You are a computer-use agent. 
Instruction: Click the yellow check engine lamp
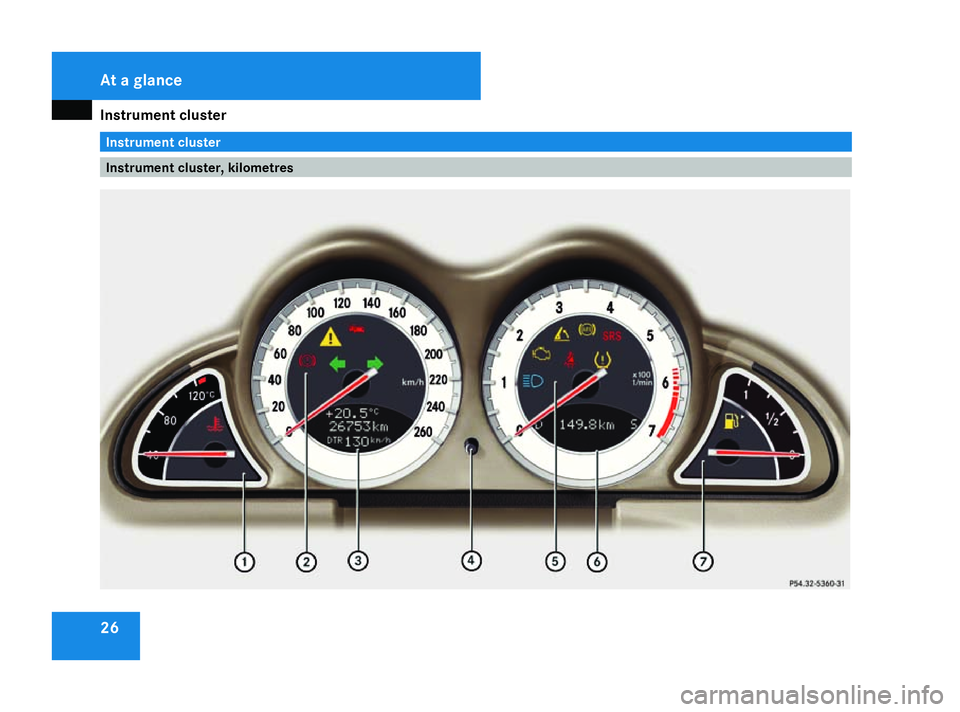click(x=541, y=354)
